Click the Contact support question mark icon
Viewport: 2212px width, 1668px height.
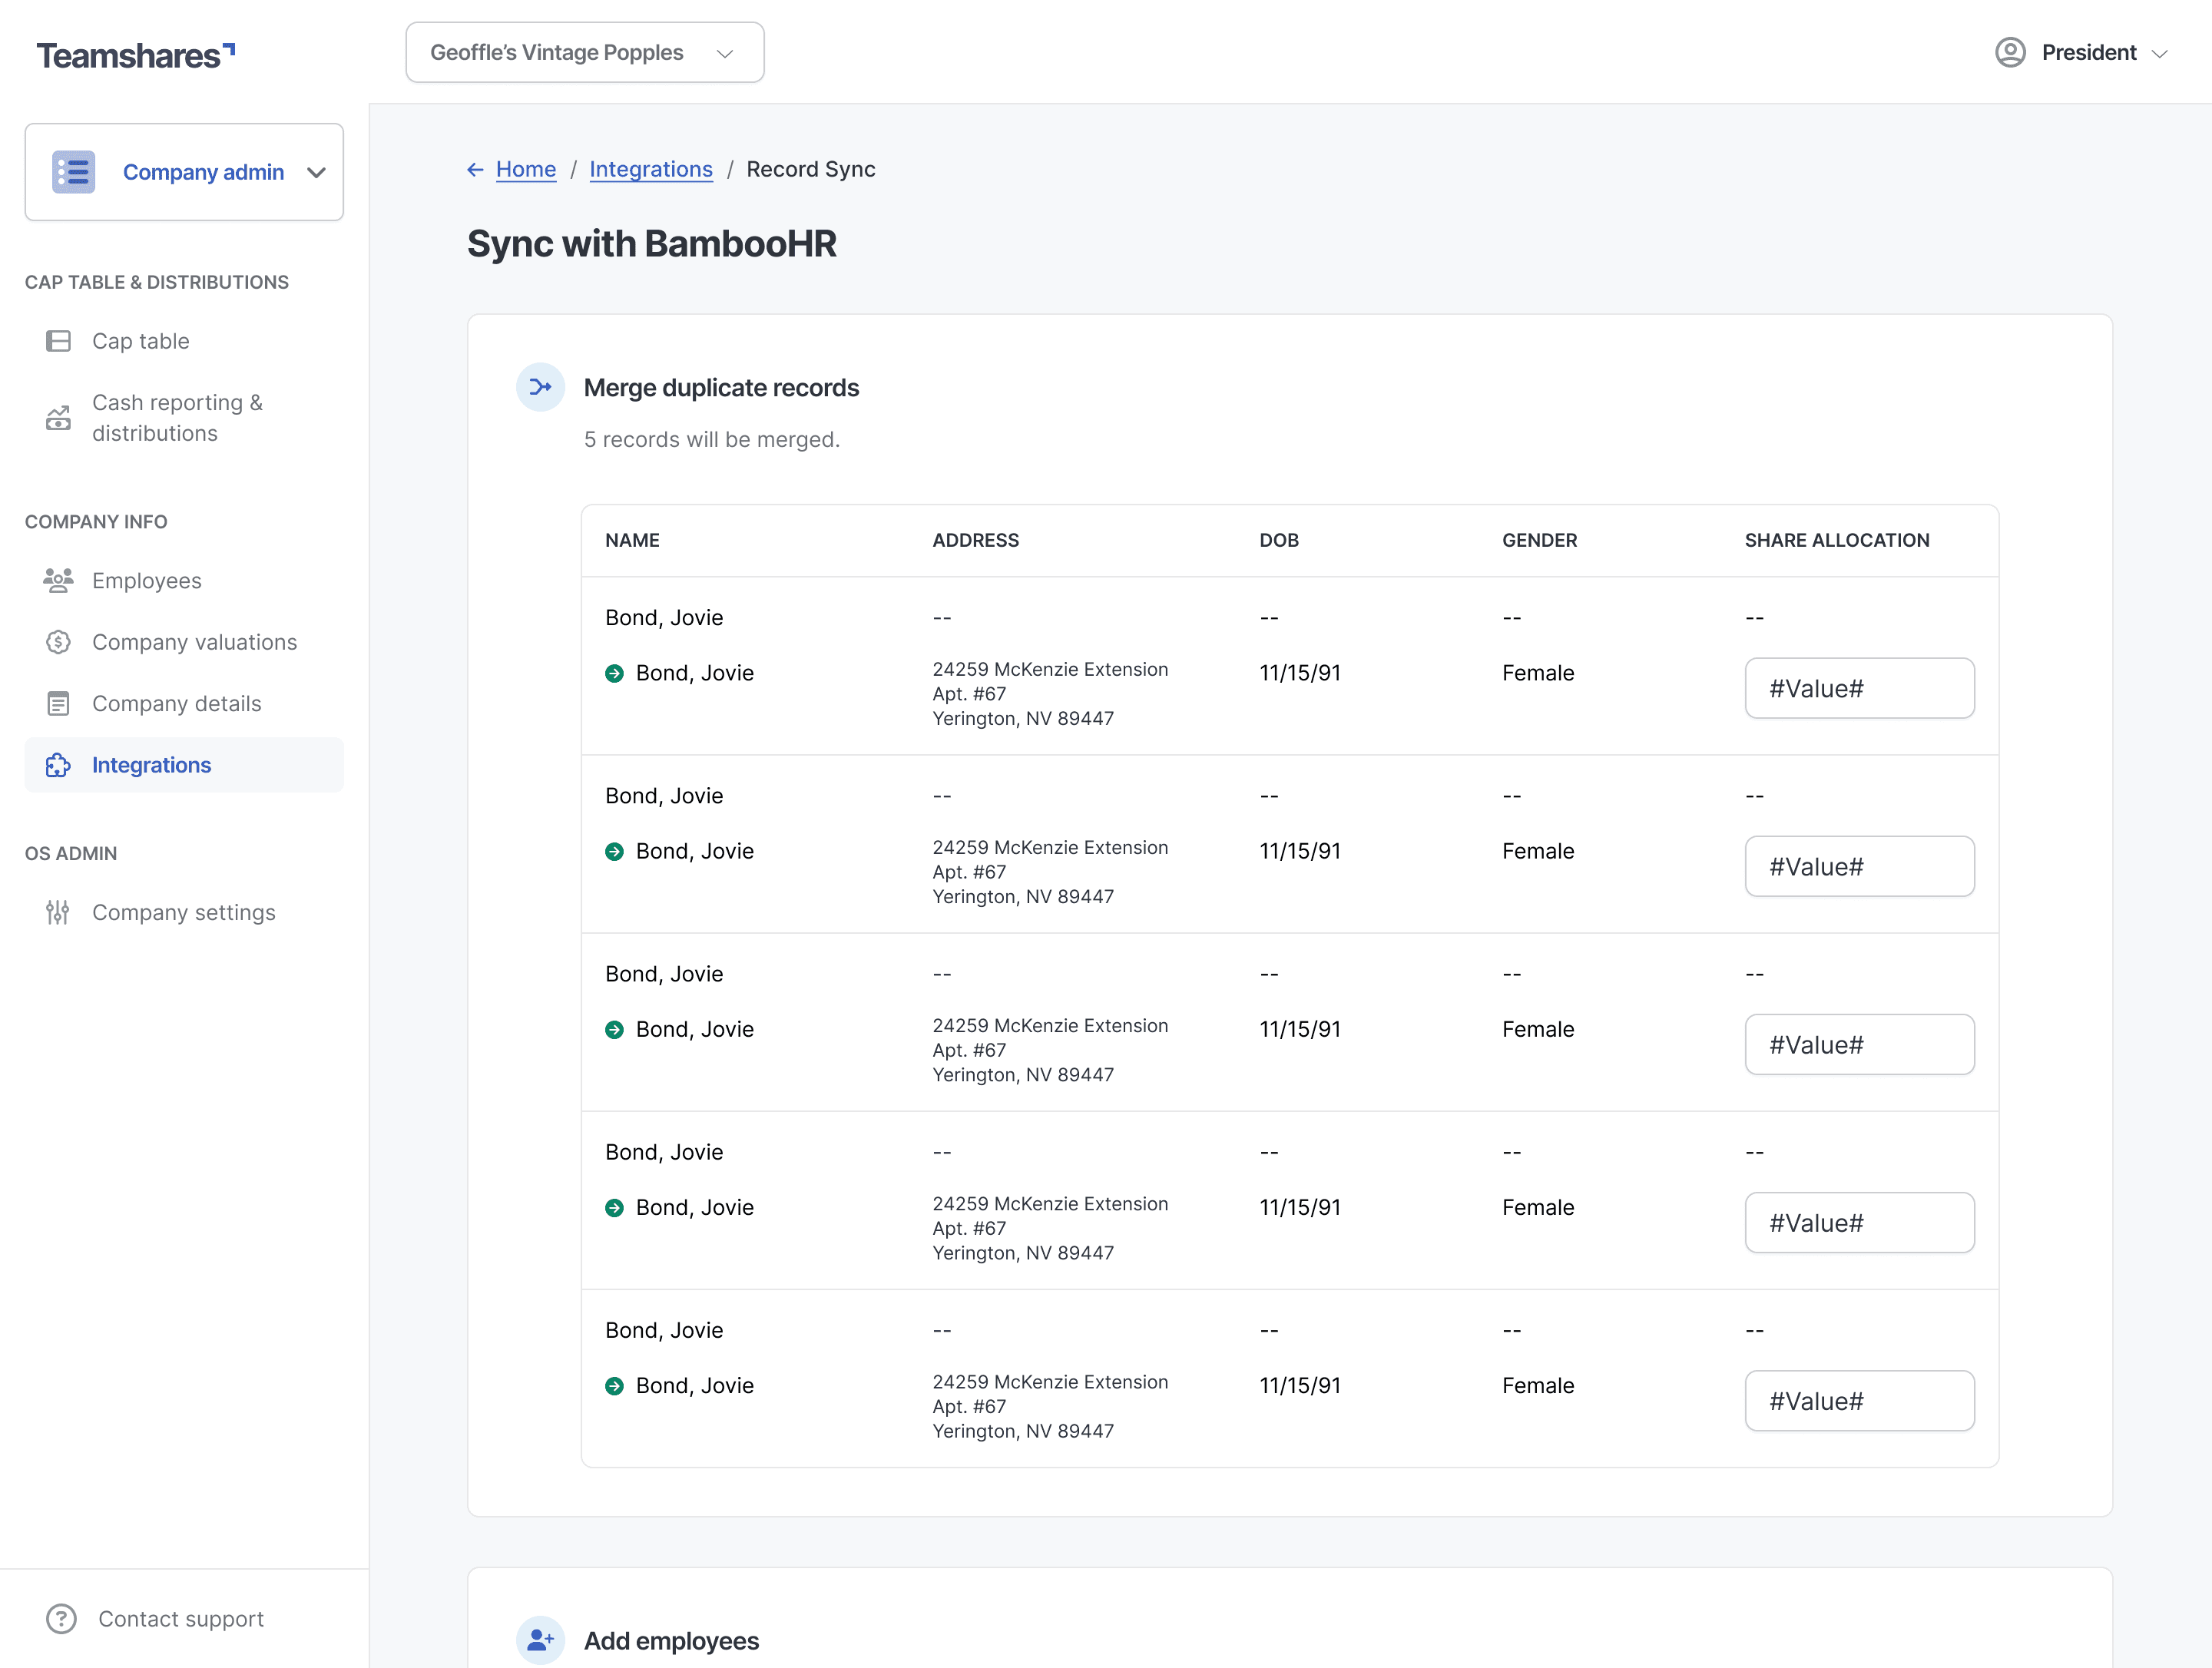tap(61, 1618)
